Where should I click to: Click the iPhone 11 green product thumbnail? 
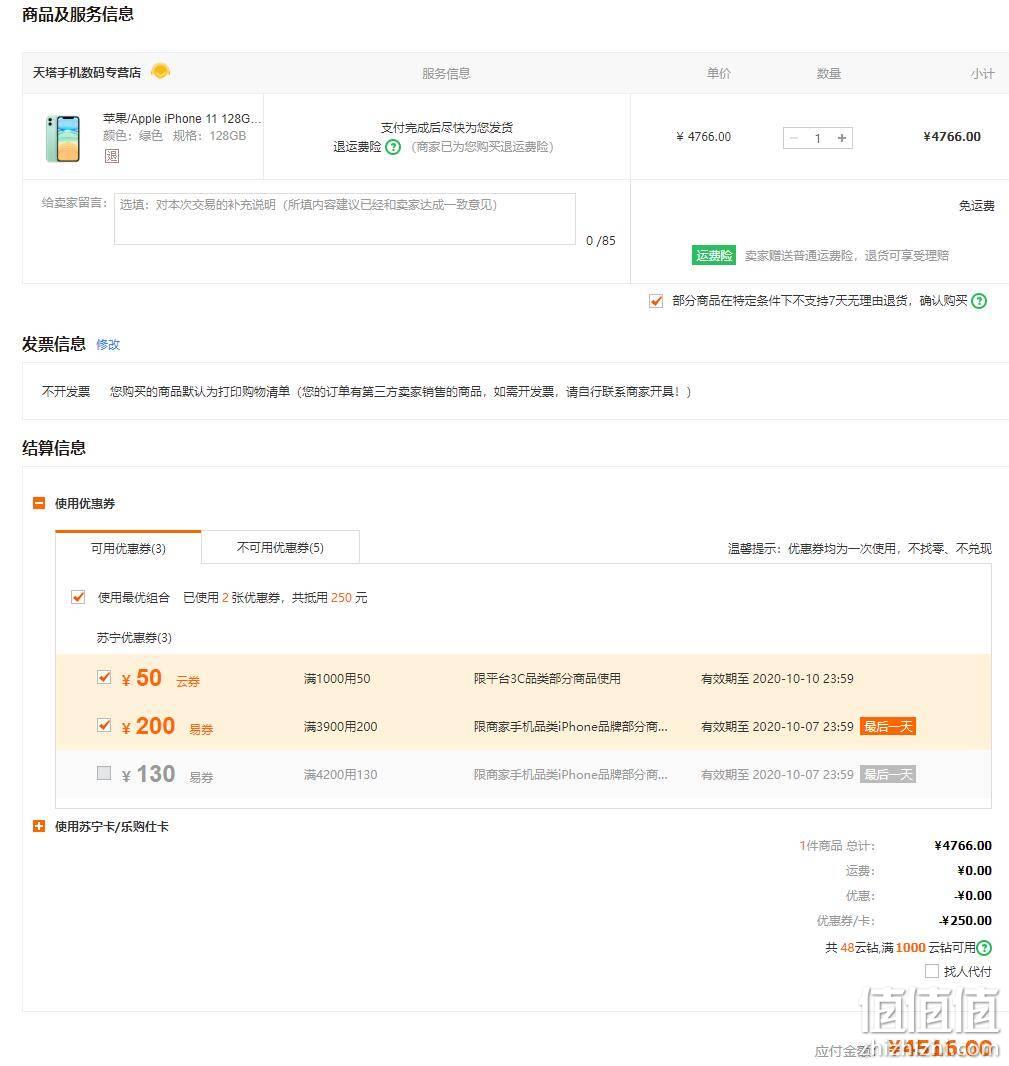pyautogui.click(x=63, y=138)
